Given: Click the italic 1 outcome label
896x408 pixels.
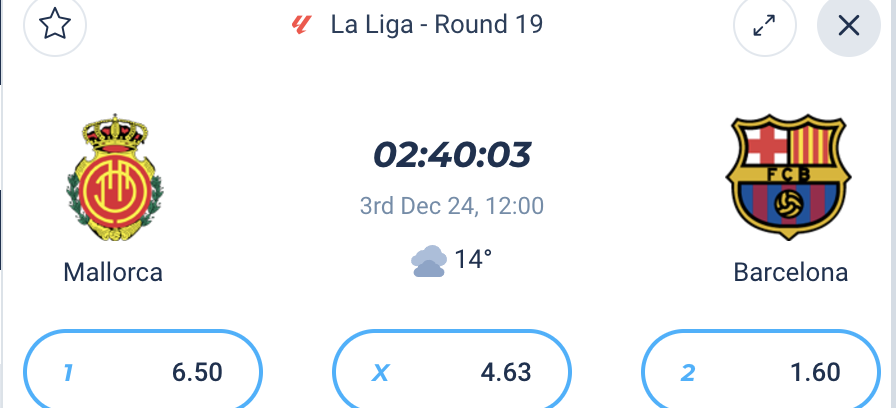Looking at the screenshot, I should pos(68,373).
